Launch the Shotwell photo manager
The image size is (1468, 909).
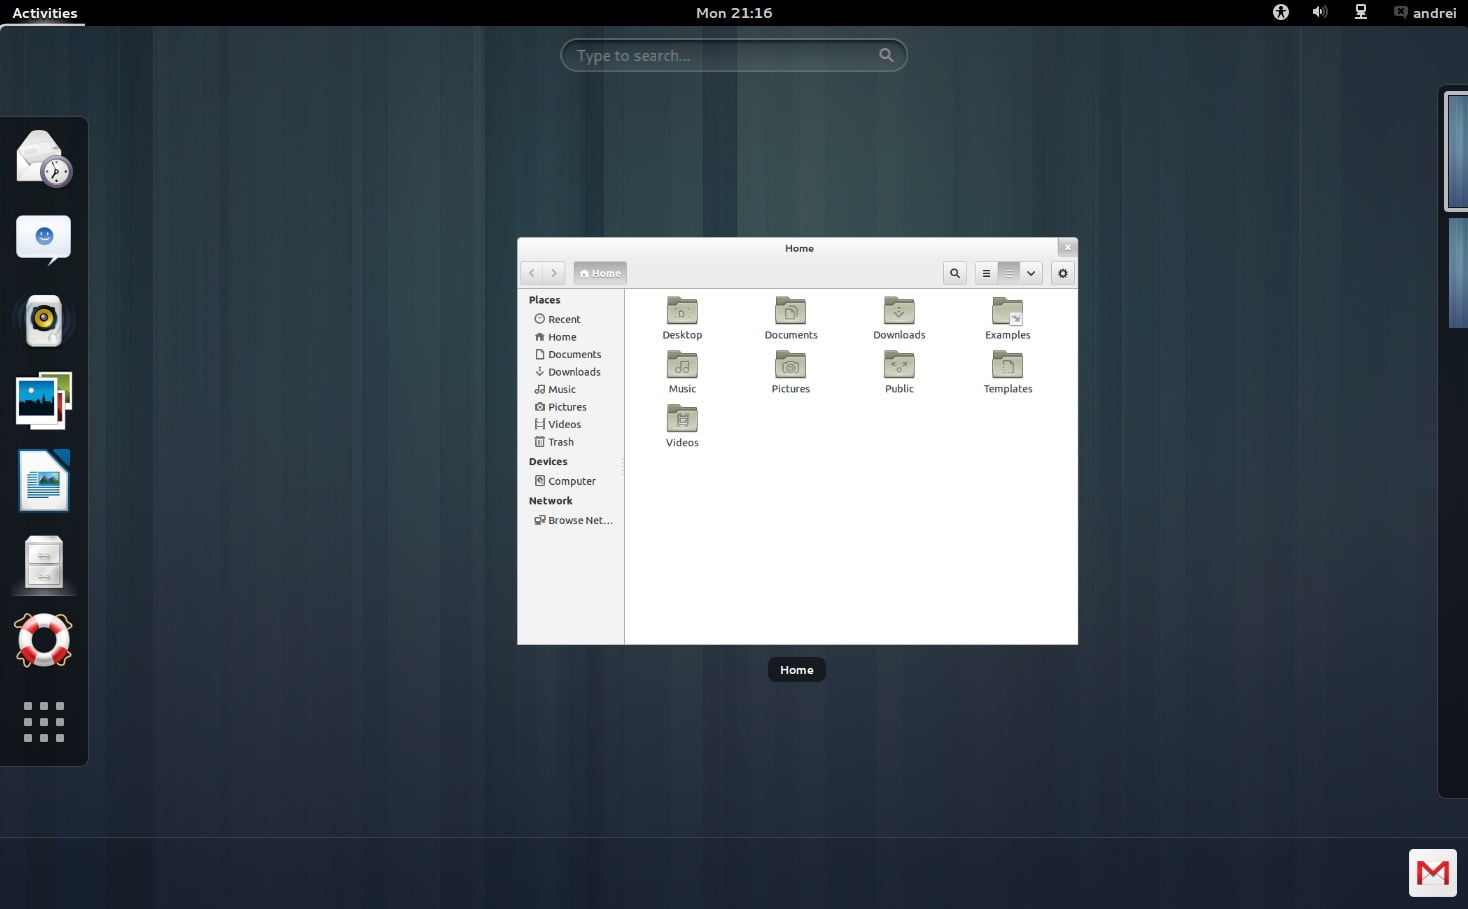[x=44, y=399]
